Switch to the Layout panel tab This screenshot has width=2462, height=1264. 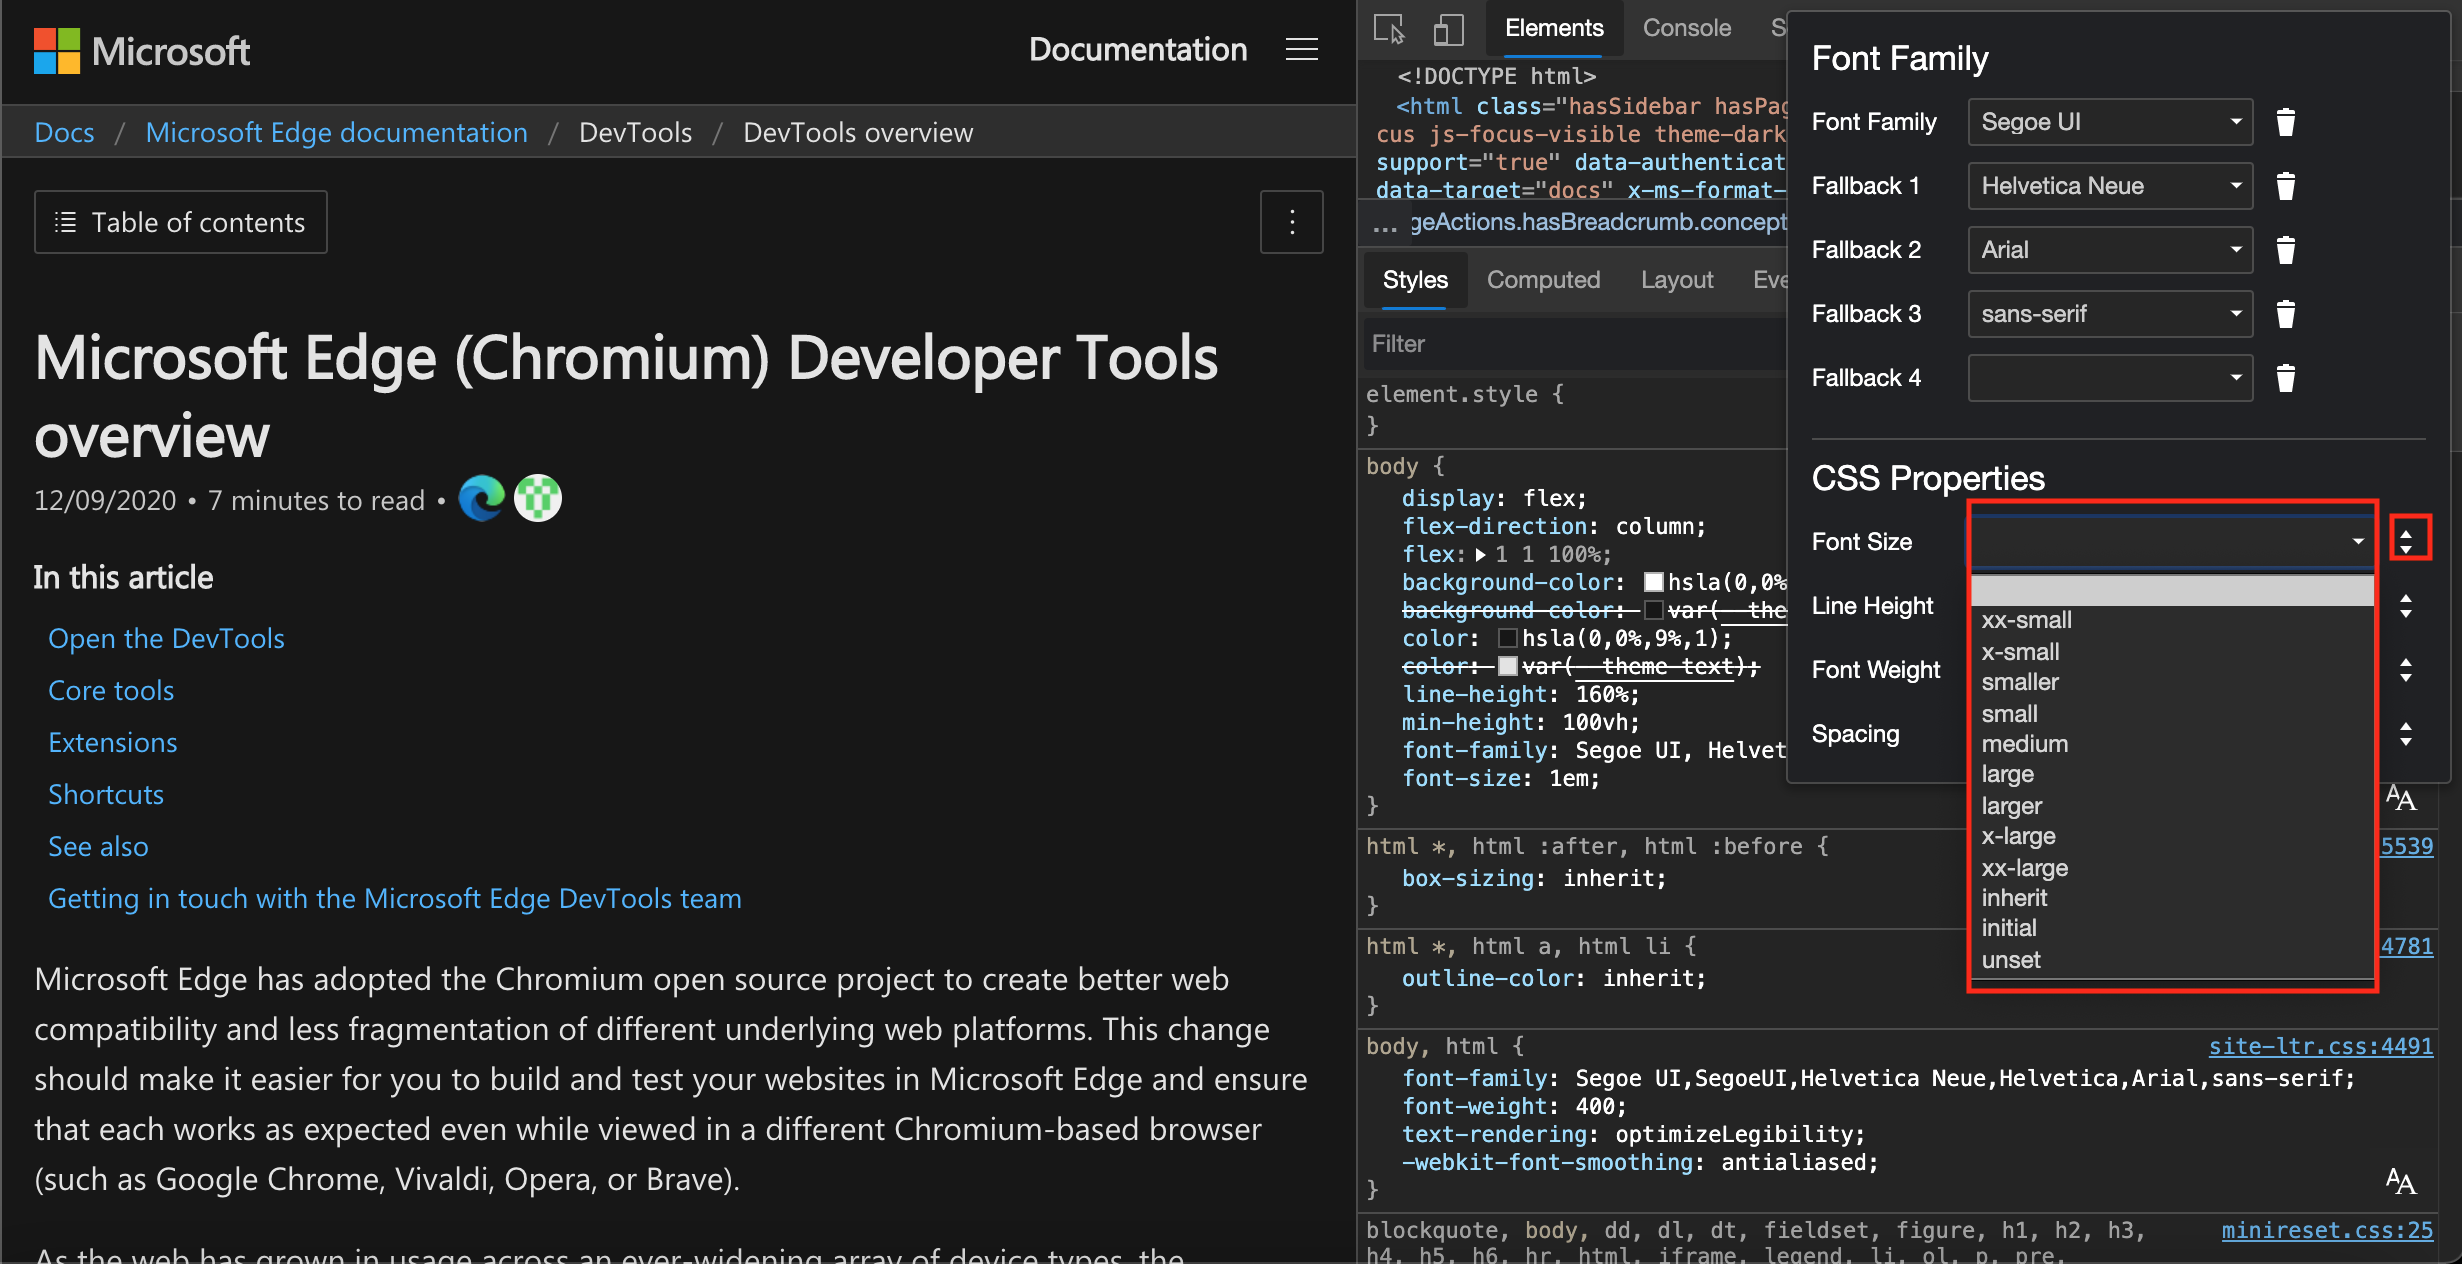1677,279
